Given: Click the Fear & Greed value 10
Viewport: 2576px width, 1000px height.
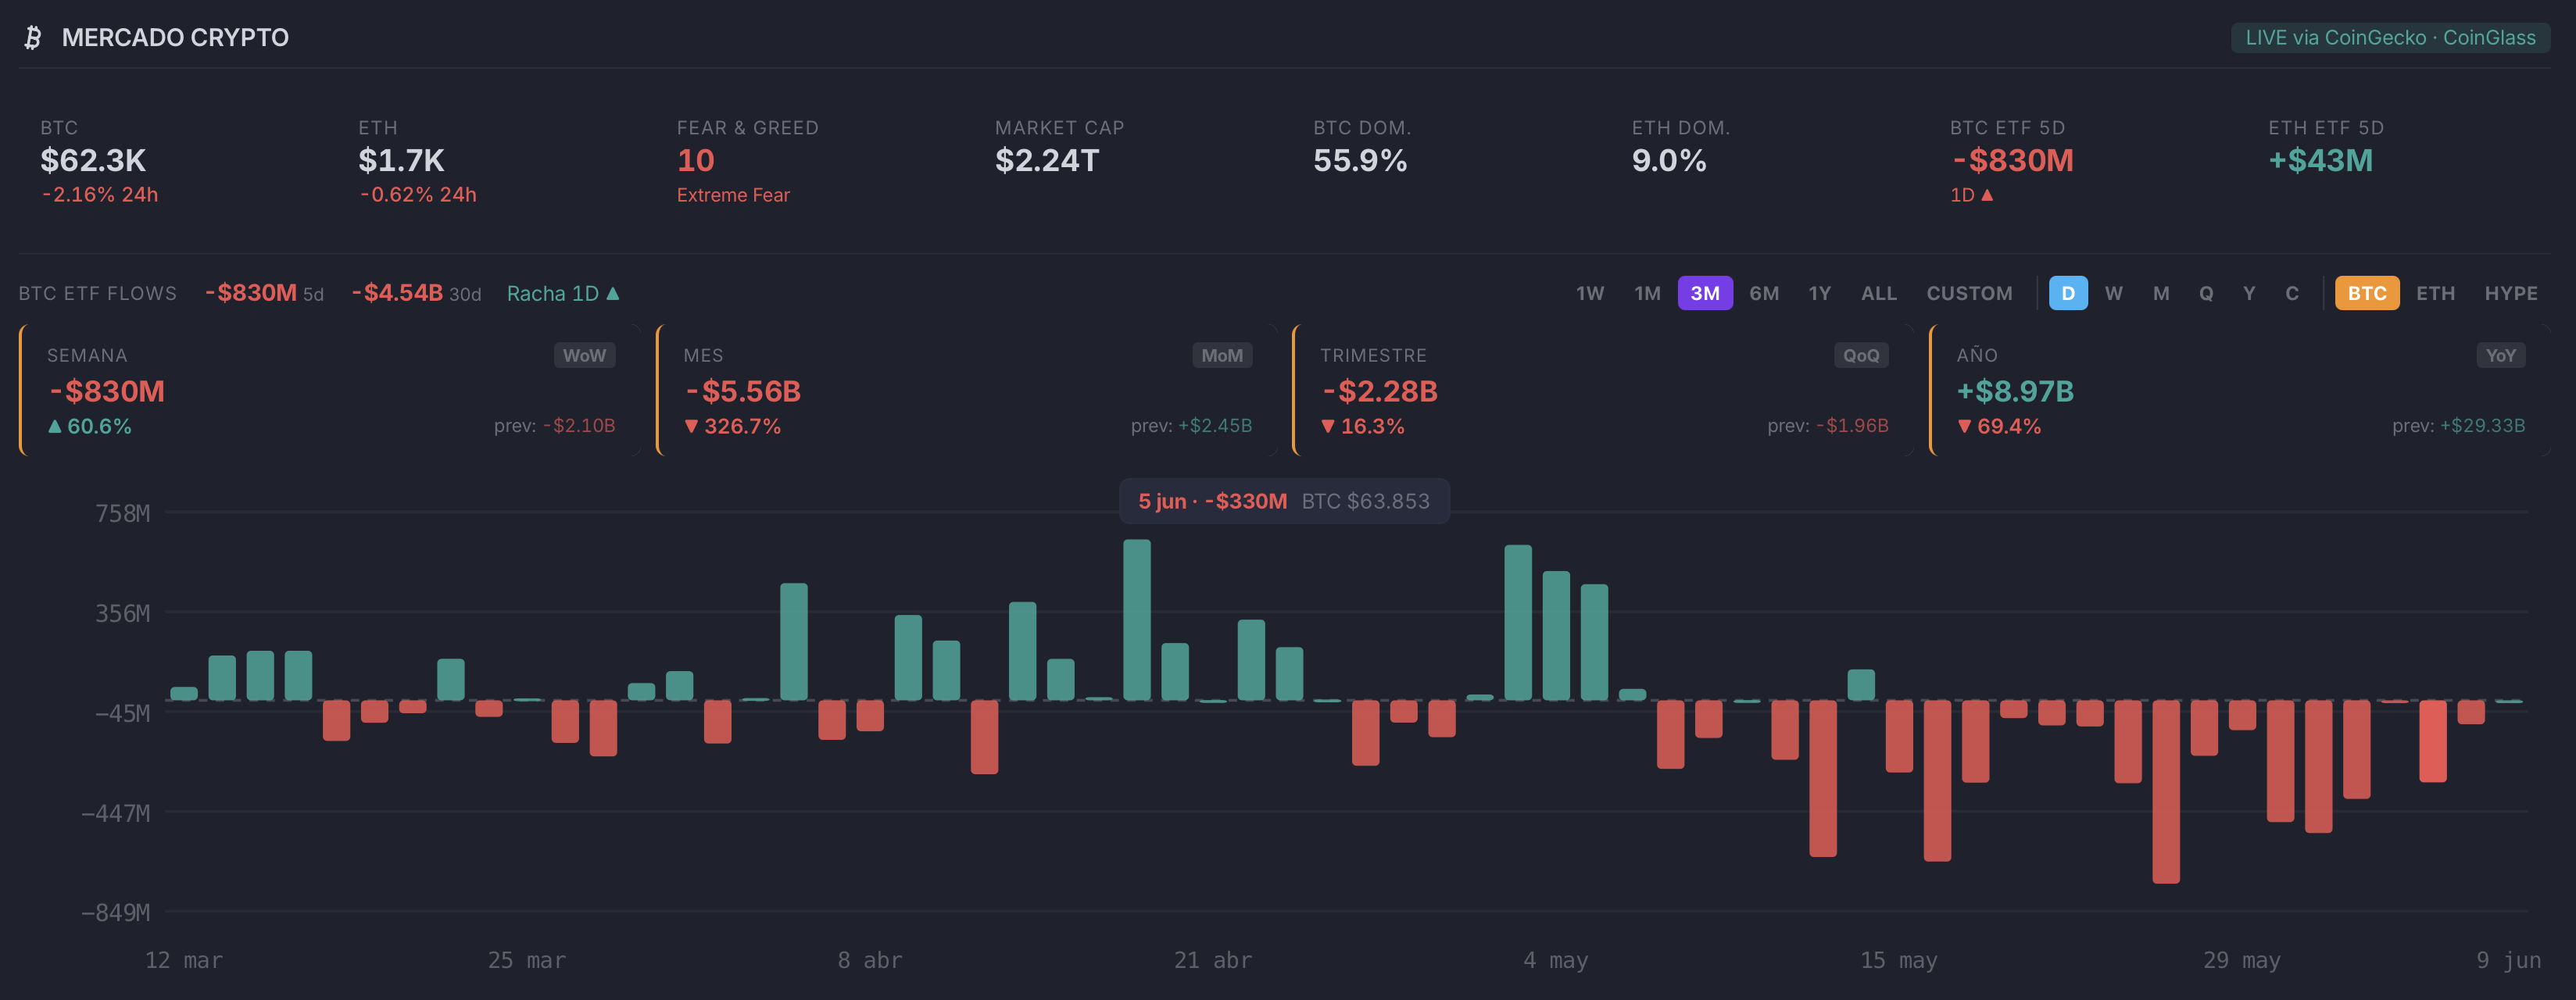Looking at the screenshot, I should [x=696, y=160].
